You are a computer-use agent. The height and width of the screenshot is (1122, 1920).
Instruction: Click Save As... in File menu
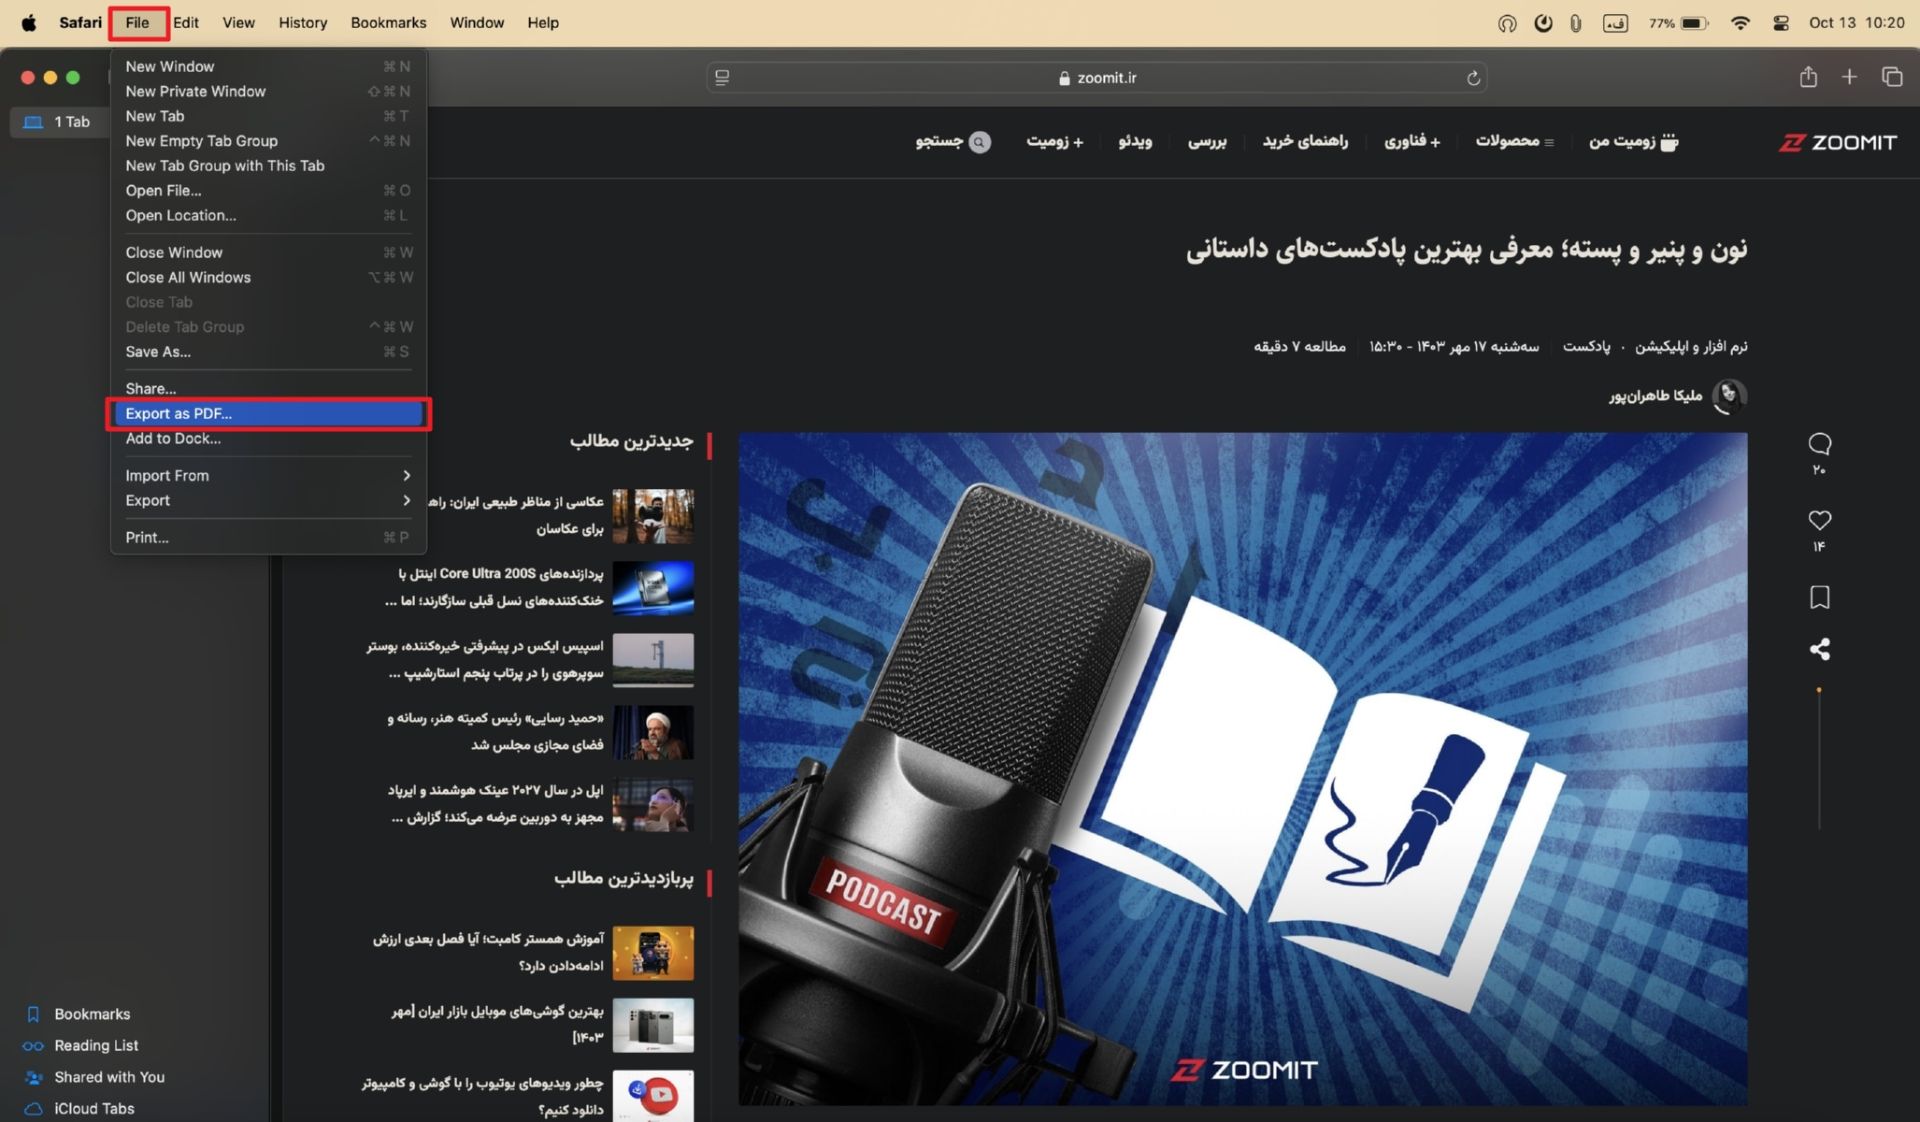(155, 351)
